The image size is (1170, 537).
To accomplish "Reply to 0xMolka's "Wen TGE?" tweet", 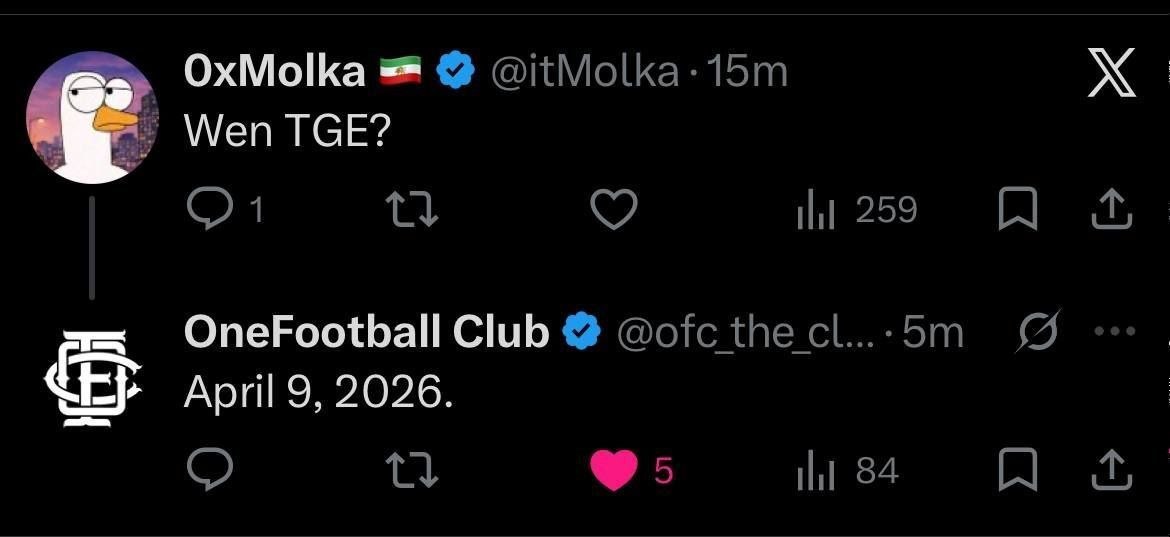I will pos(209,209).
